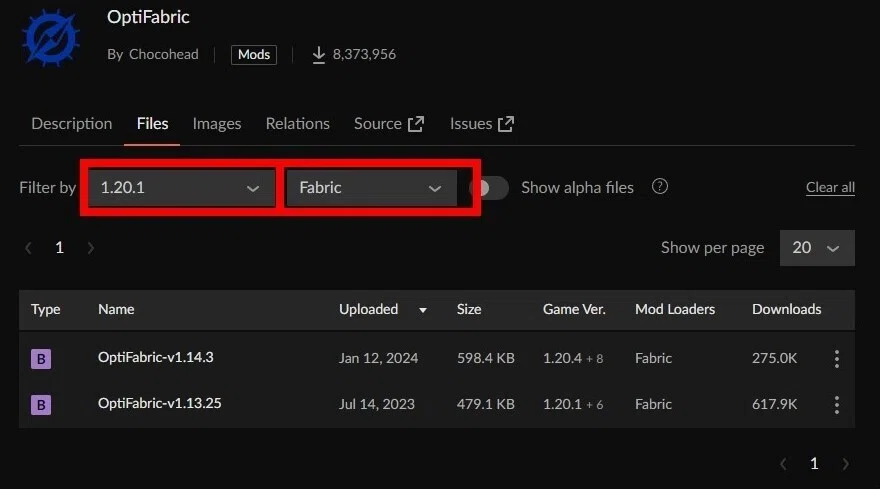The image size is (880, 489).
Task: Open the Images tab
Action: pos(217,124)
